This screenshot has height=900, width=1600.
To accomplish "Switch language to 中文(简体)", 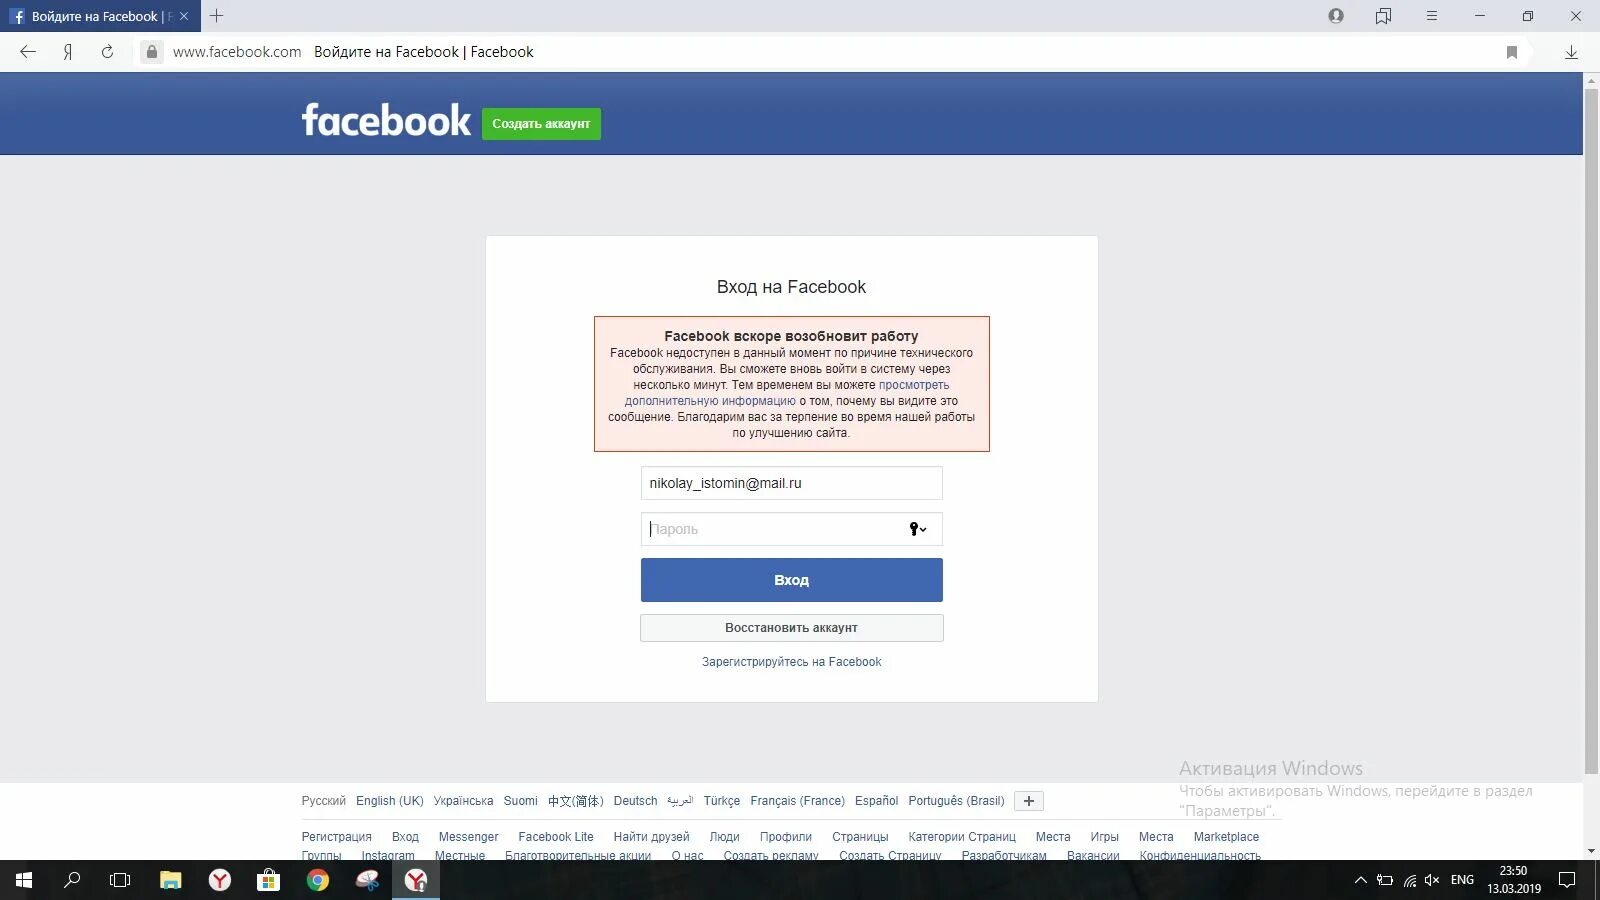I will click(575, 801).
